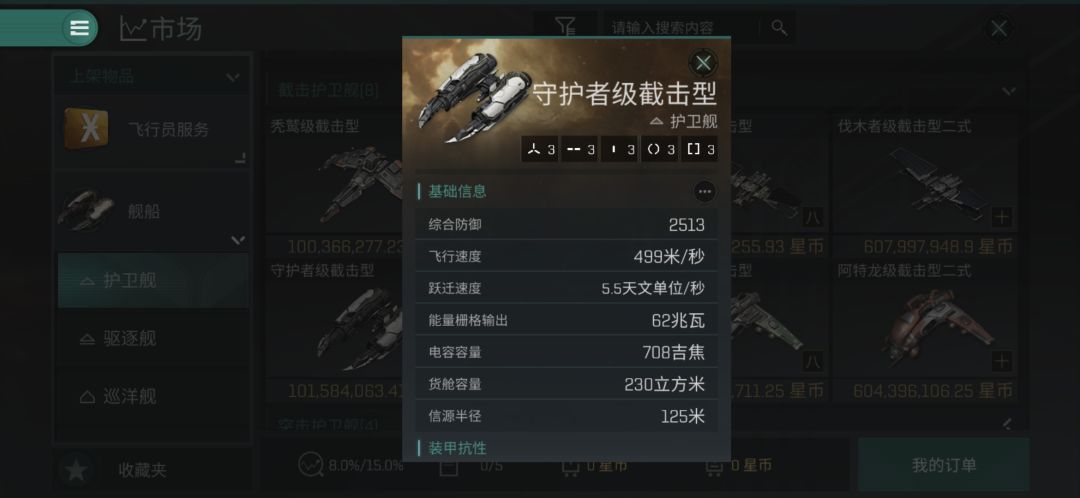The width and height of the screenshot is (1080, 498).
Task: Open the 收藏夹 star favorites
Action: (x=76, y=470)
